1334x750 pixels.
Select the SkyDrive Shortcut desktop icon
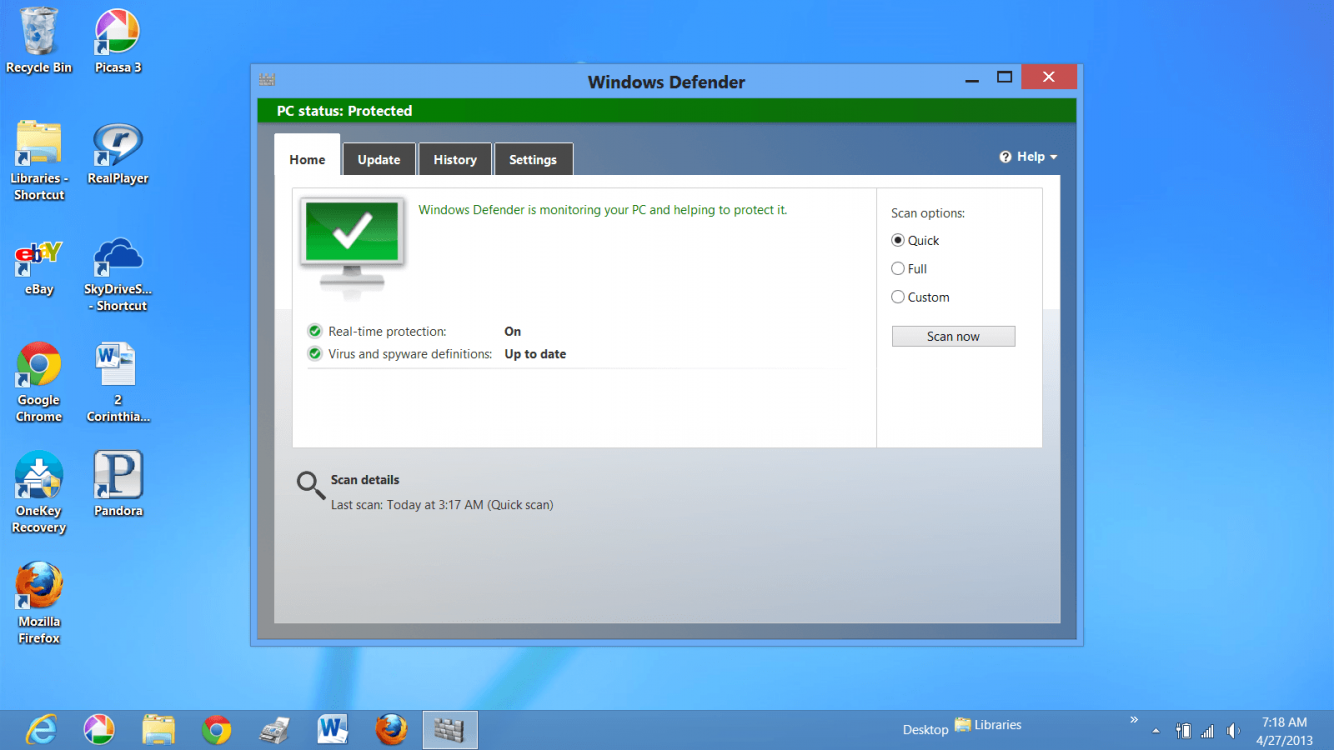point(117,274)
